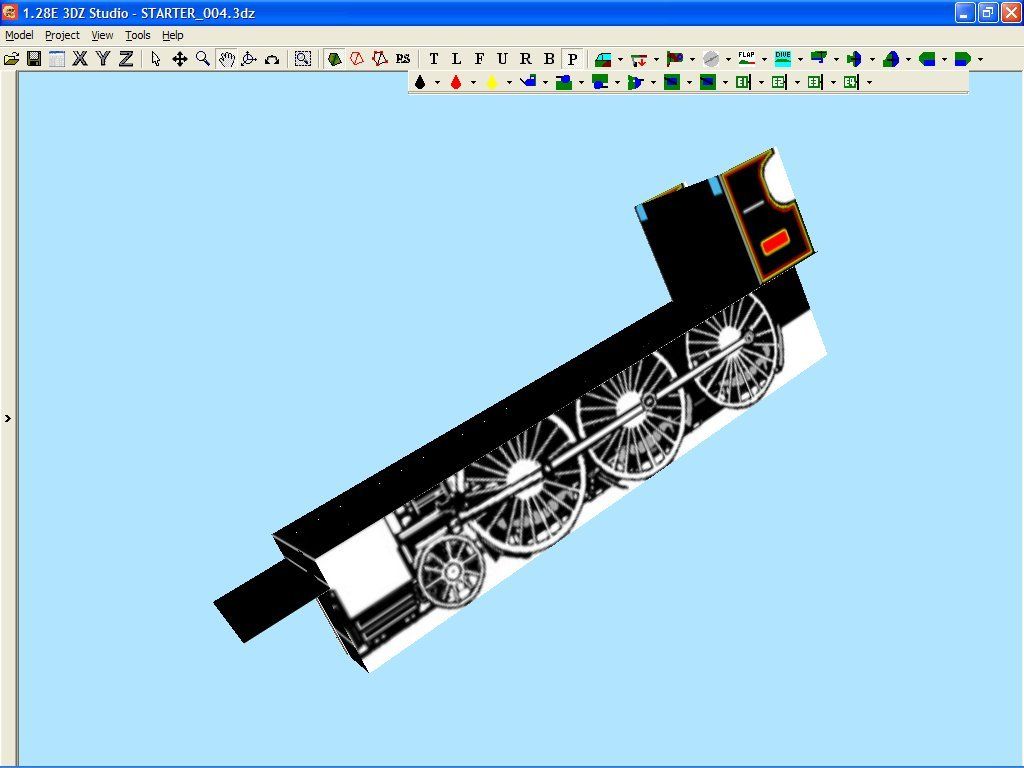
Task: Switch to Under view (U)
Action: point(502,59)
